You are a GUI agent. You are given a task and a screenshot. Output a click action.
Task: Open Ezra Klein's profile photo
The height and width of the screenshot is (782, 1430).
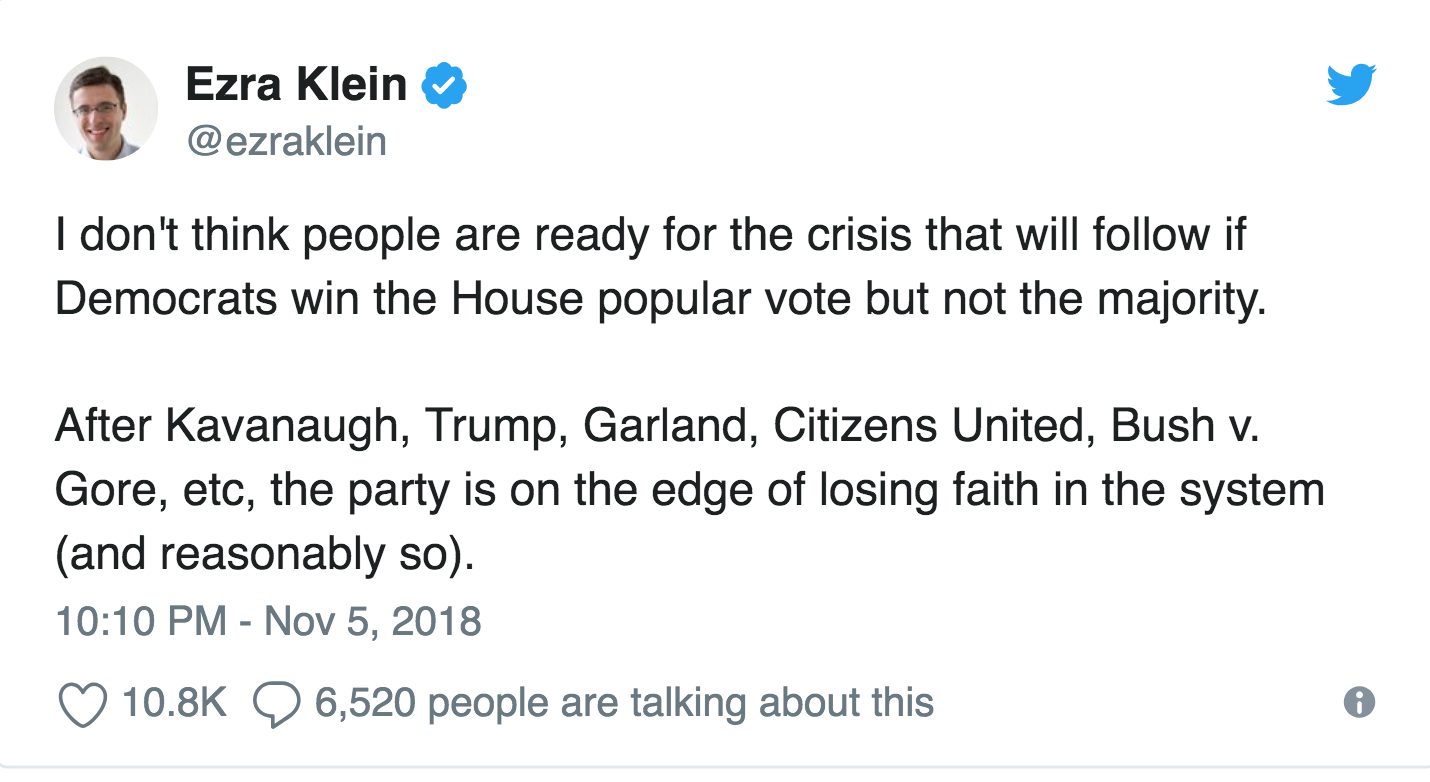click(106, 108)
